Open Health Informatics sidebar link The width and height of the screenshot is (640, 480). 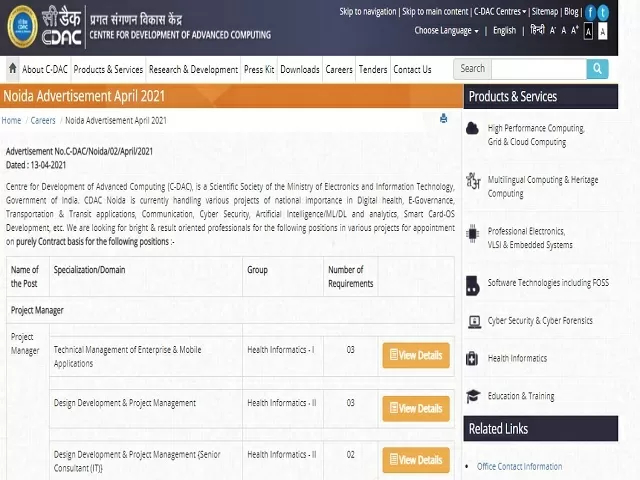coord(517,358)
